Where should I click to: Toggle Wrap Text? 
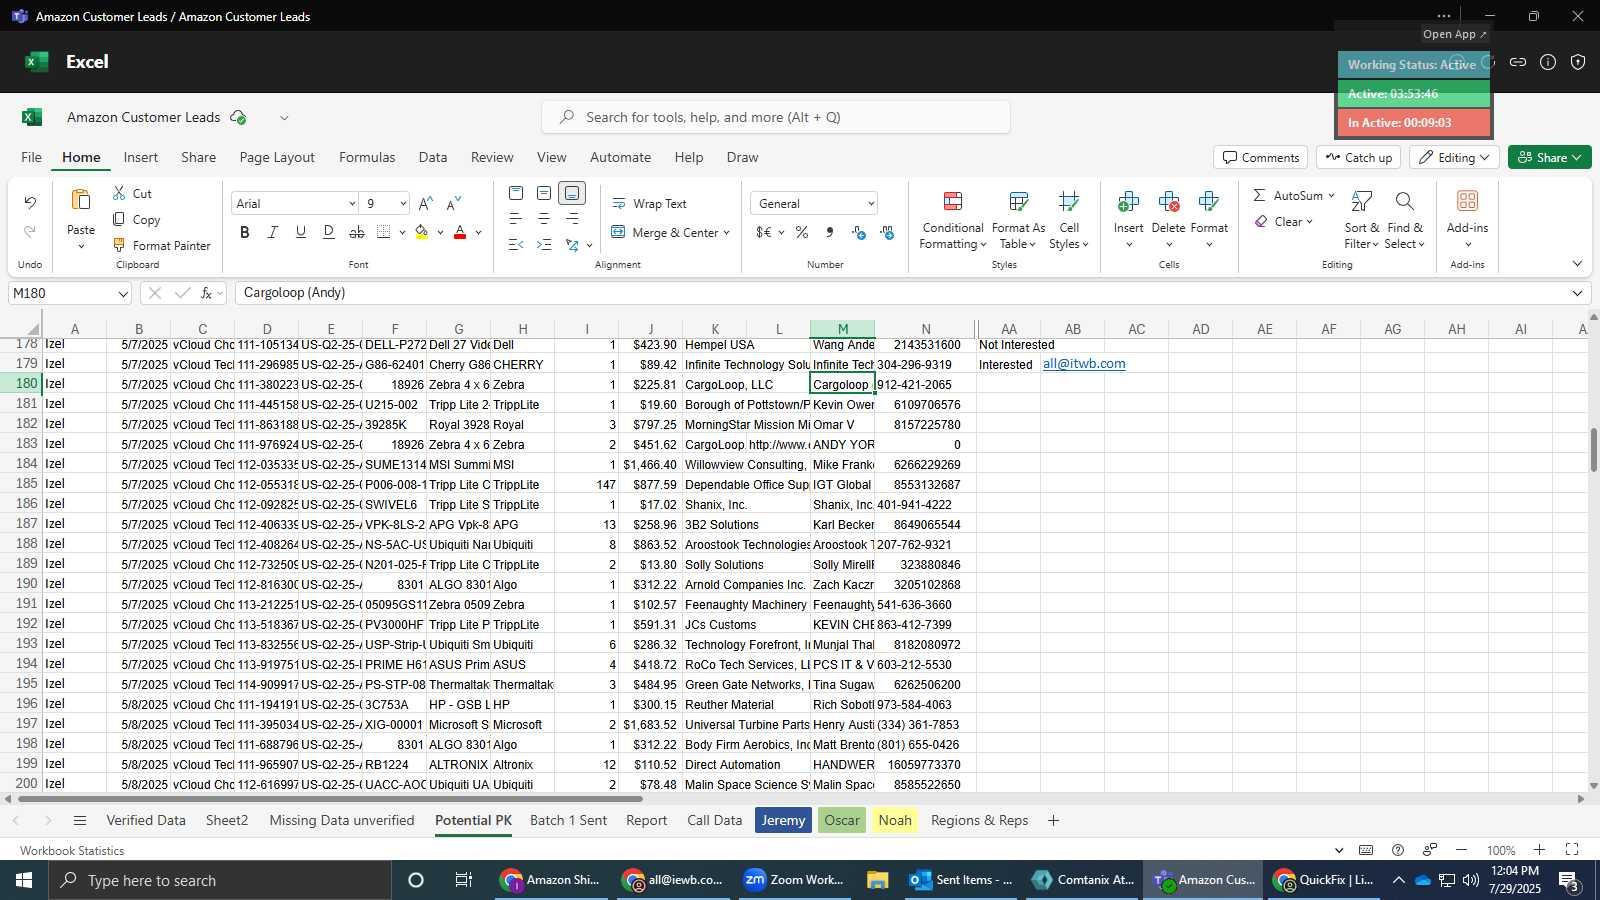tap(649, 203)
